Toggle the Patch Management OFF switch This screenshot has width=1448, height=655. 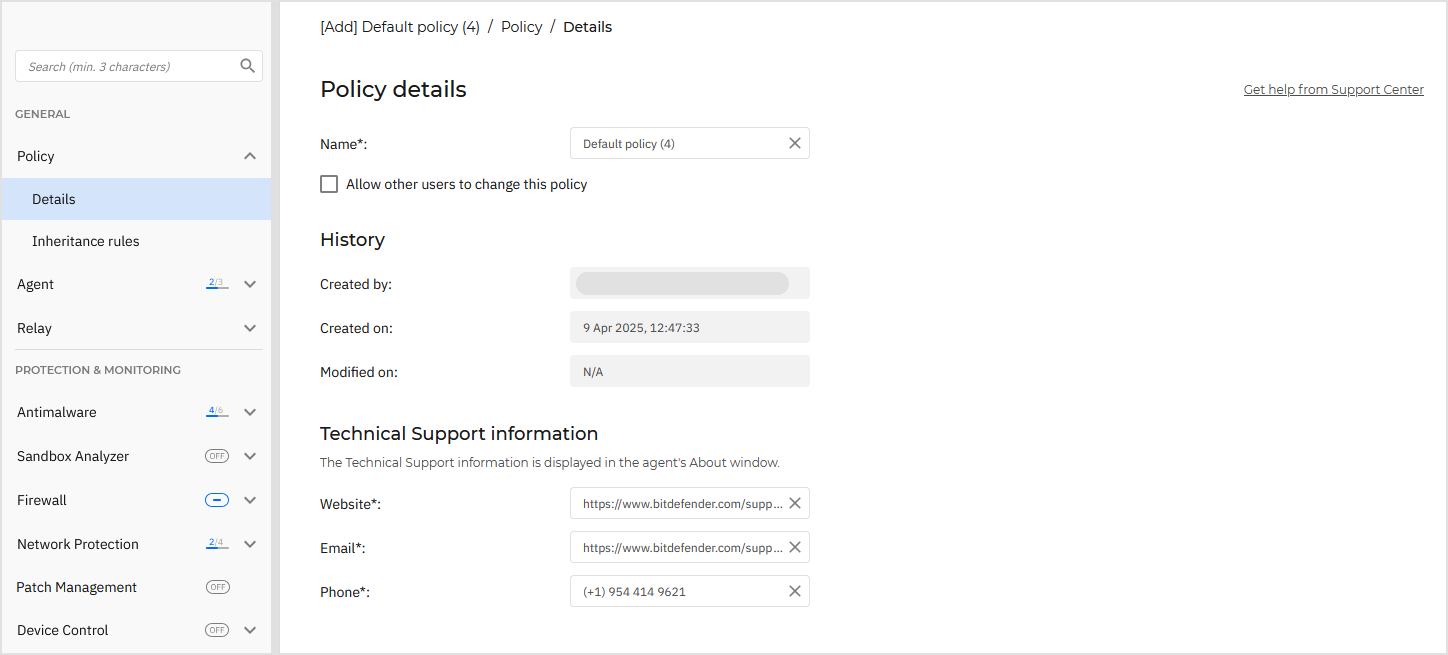[x=217, y=587]
